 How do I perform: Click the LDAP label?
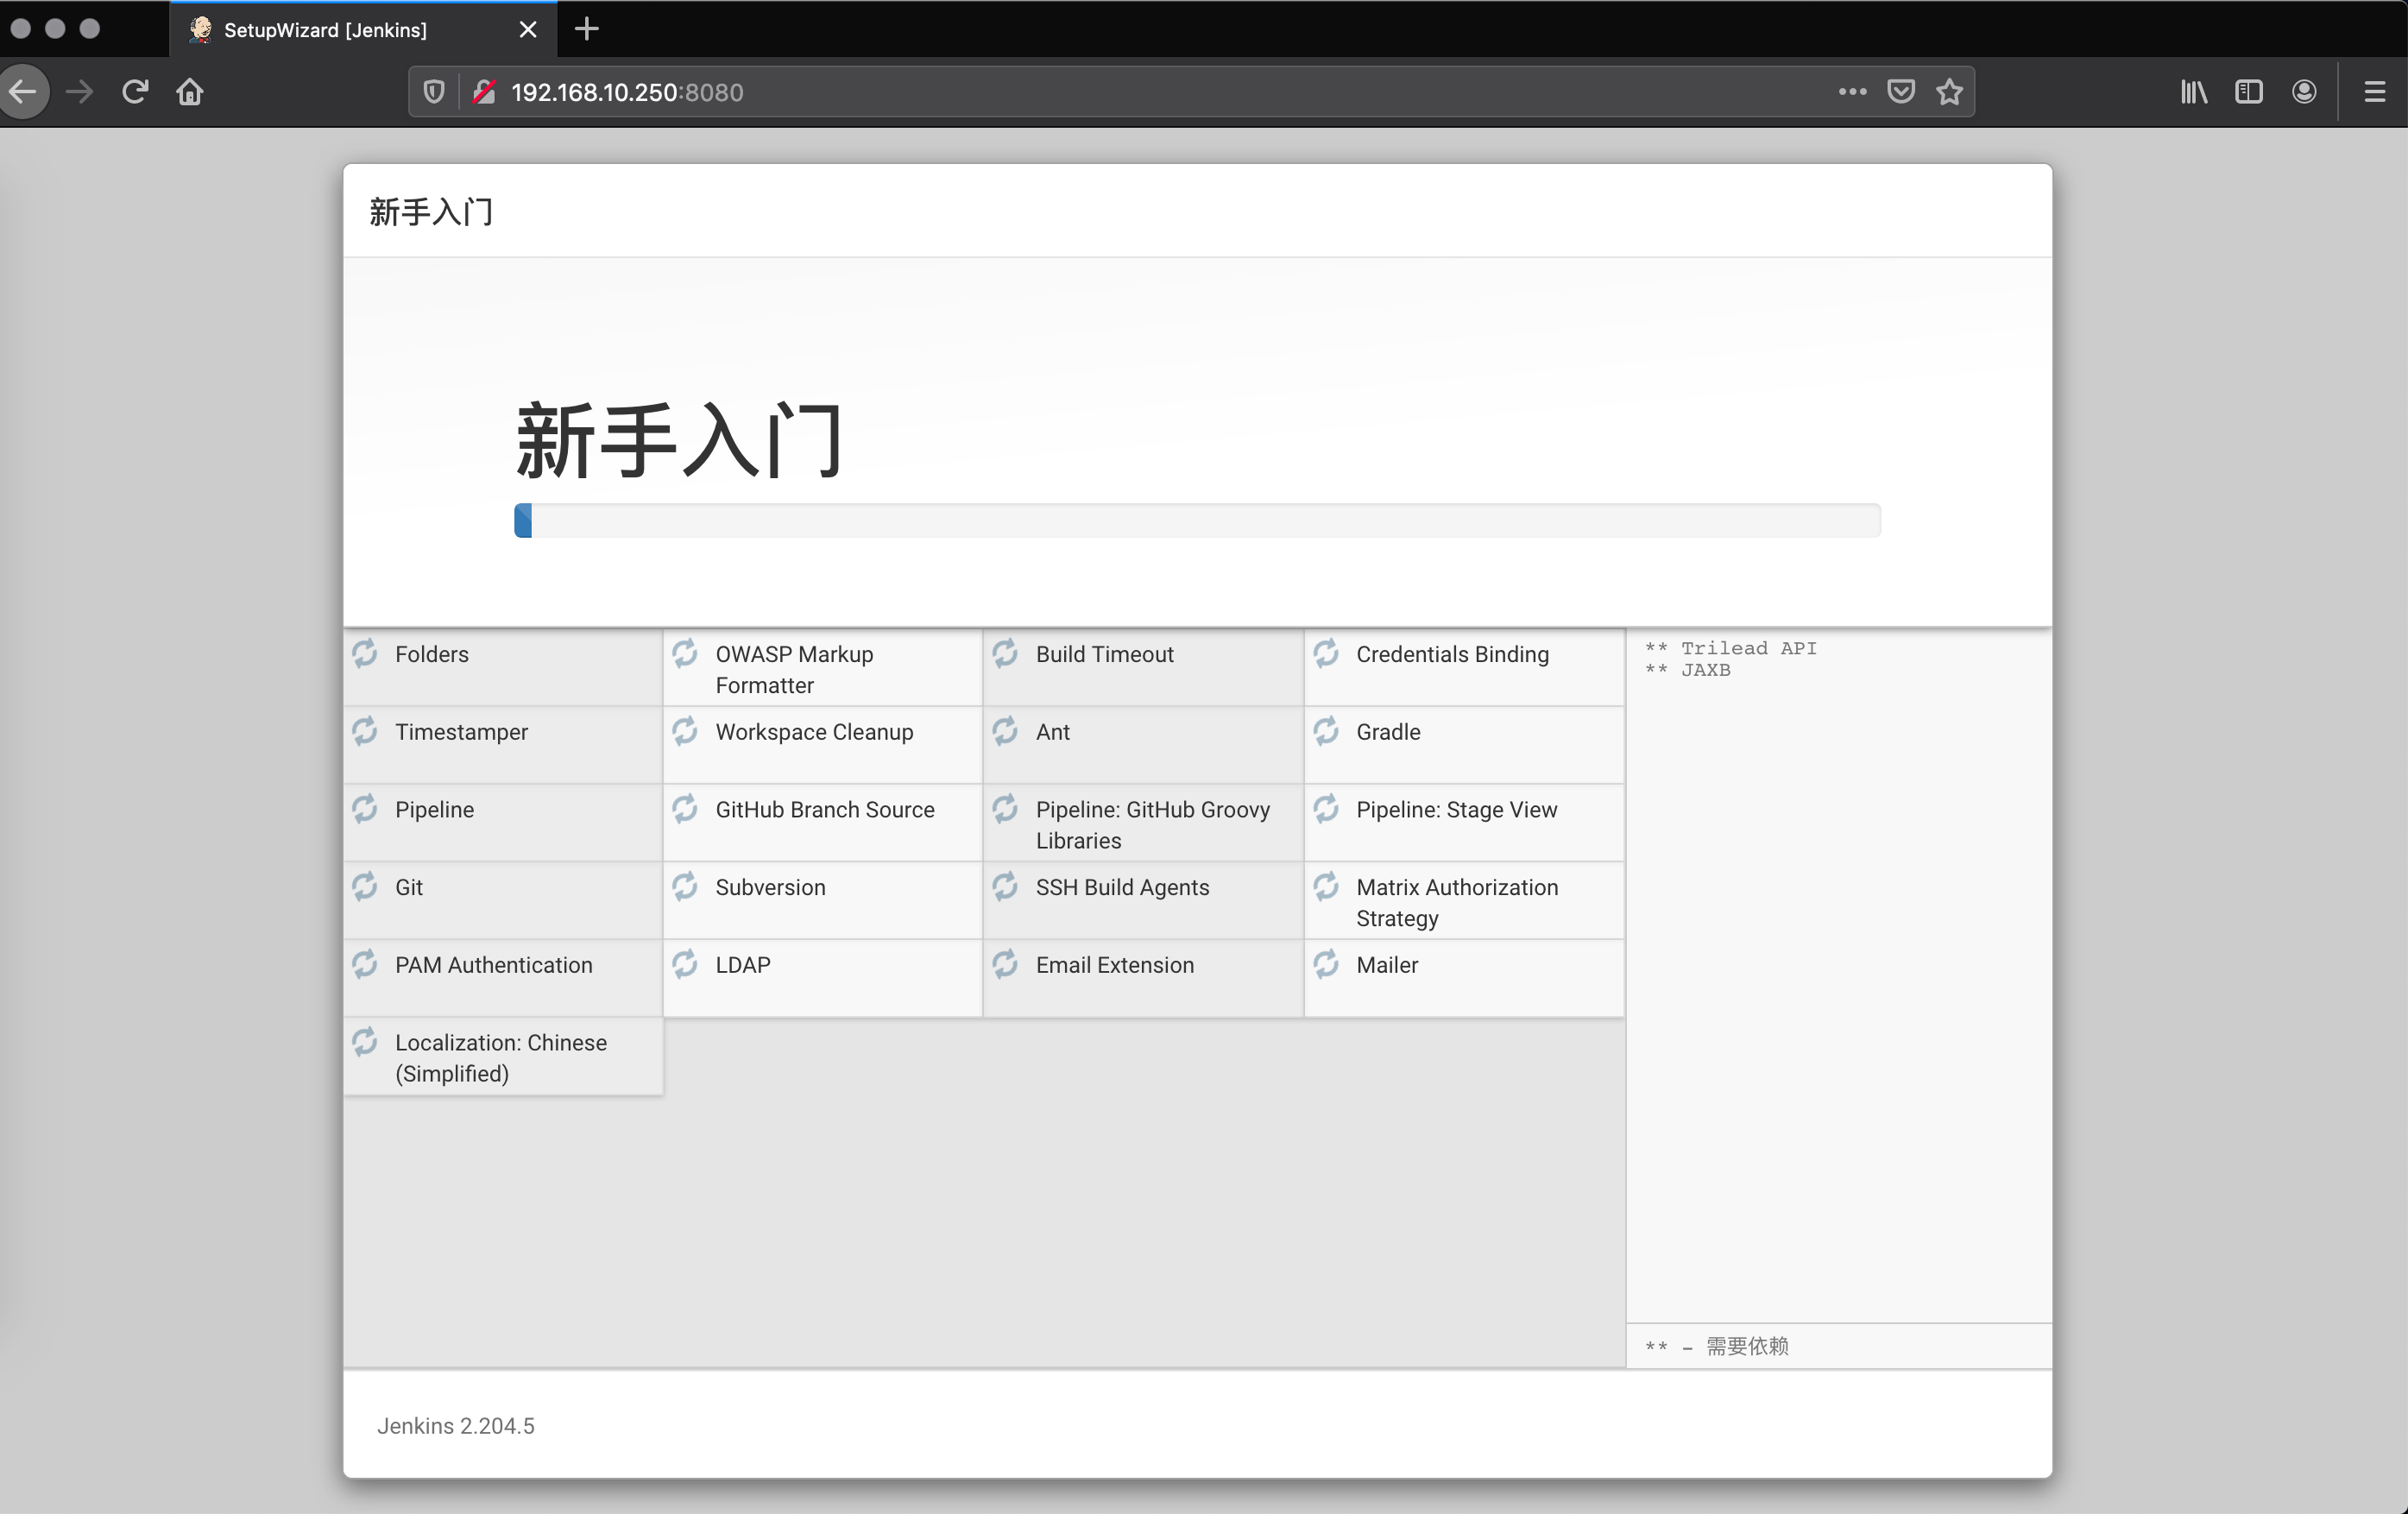click(x=742, y=965)
